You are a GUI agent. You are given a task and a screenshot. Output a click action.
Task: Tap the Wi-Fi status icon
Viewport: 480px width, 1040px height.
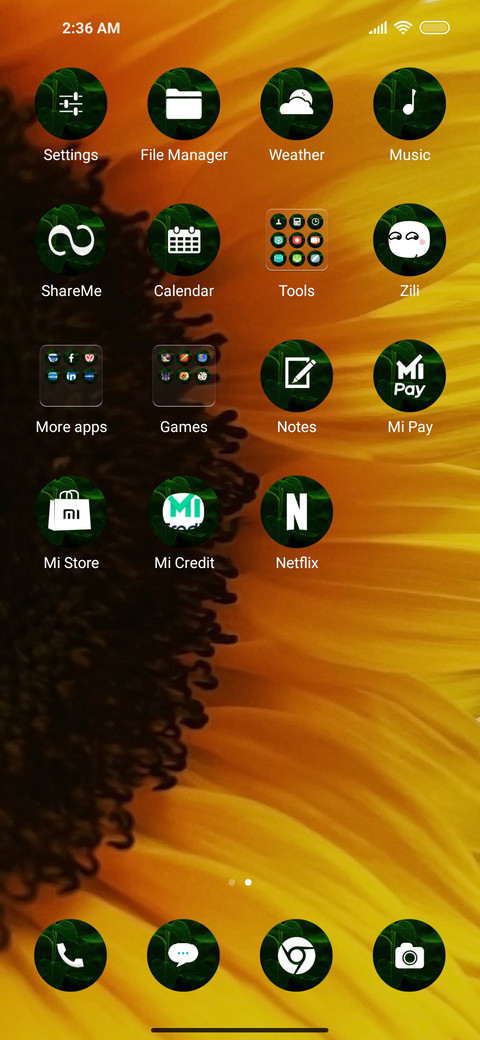(x=402, y=27)
